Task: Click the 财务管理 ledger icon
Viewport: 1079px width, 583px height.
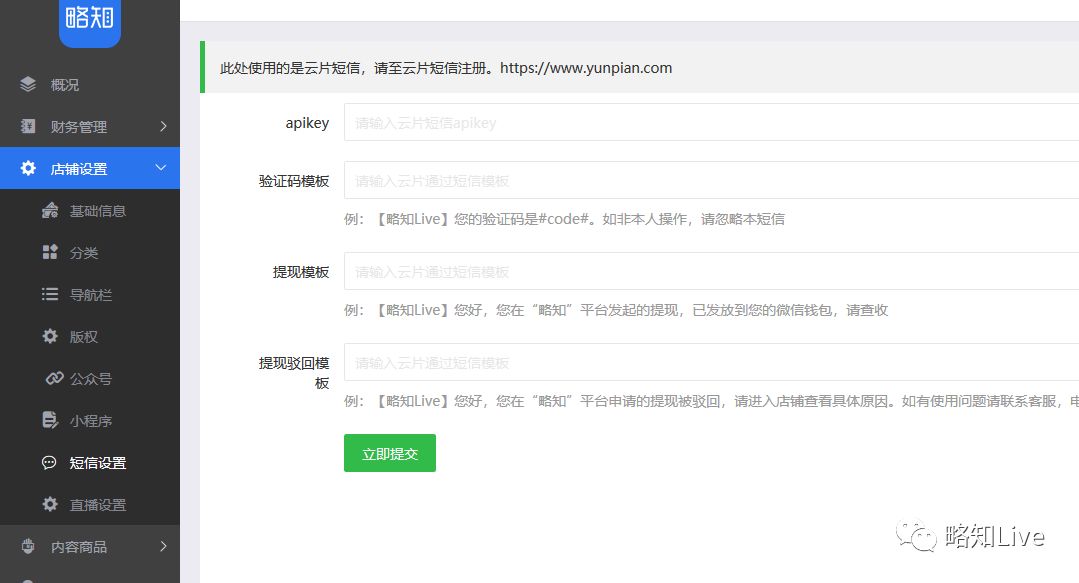Action: pyautogui.click(x=28, y=126)
